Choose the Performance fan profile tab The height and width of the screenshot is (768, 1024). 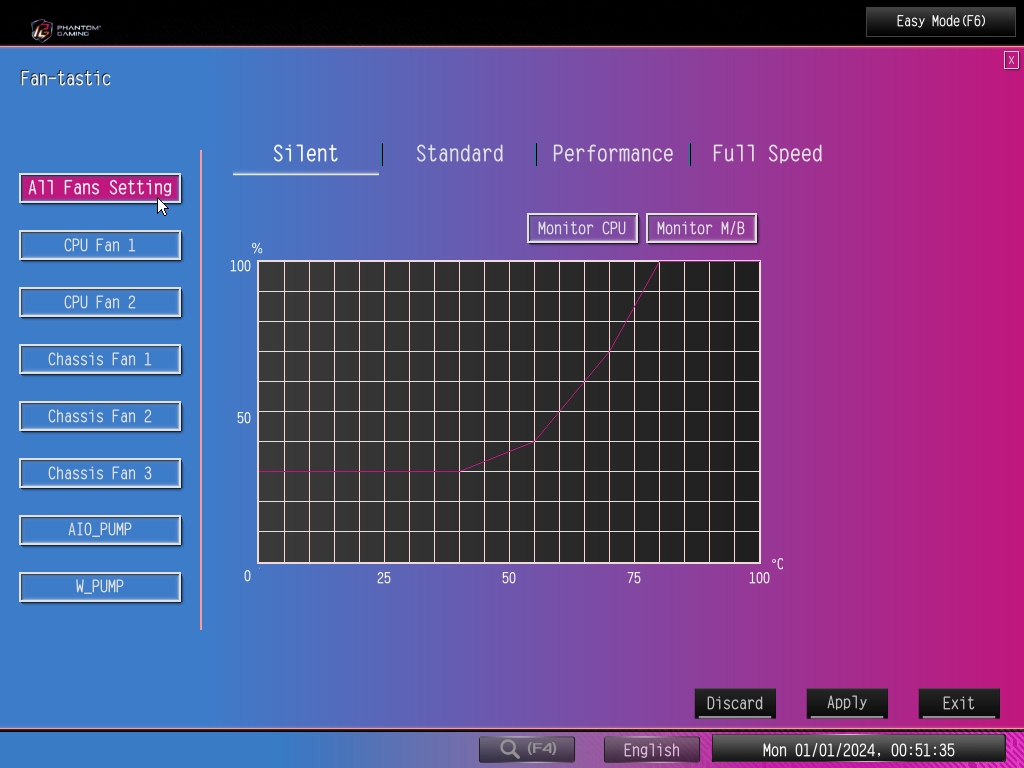tap(612, 154)
